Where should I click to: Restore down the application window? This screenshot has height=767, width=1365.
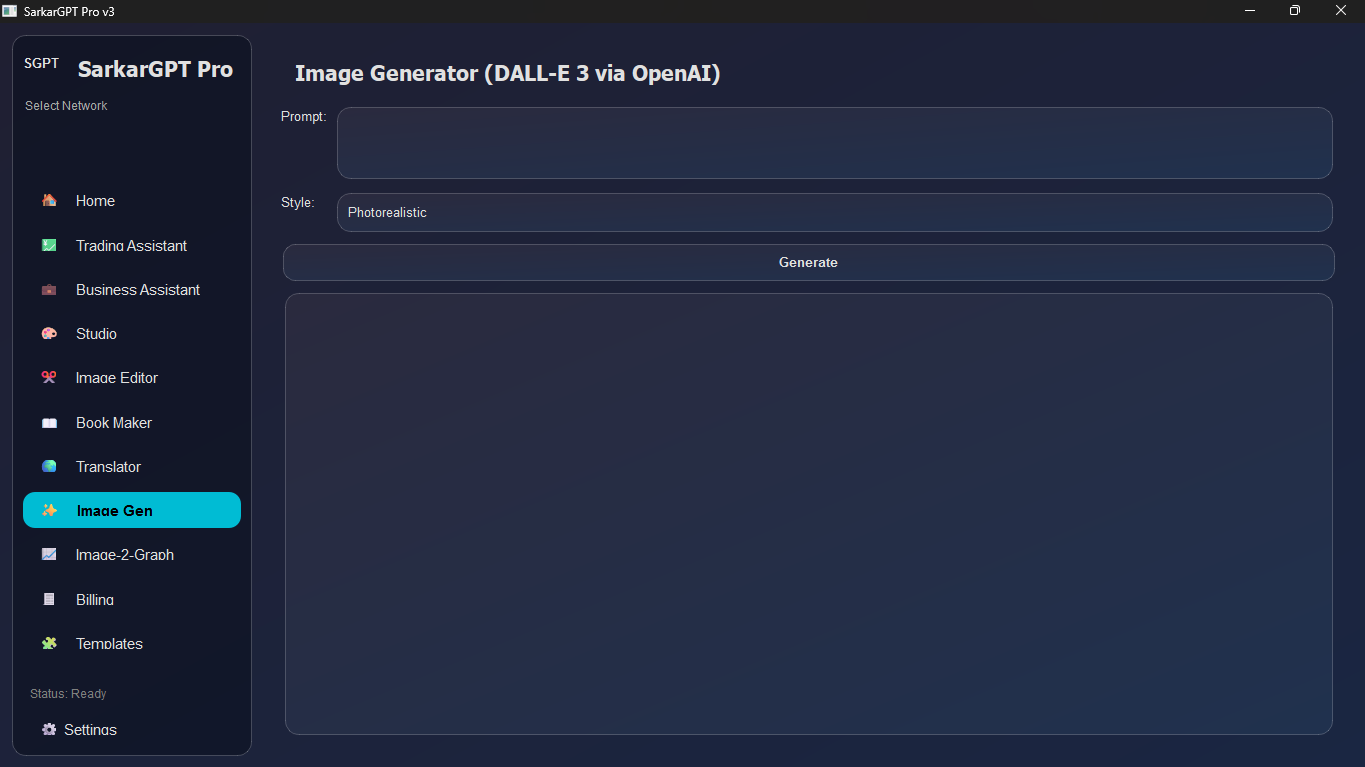pyautogui.click(x=1295, y=10)
